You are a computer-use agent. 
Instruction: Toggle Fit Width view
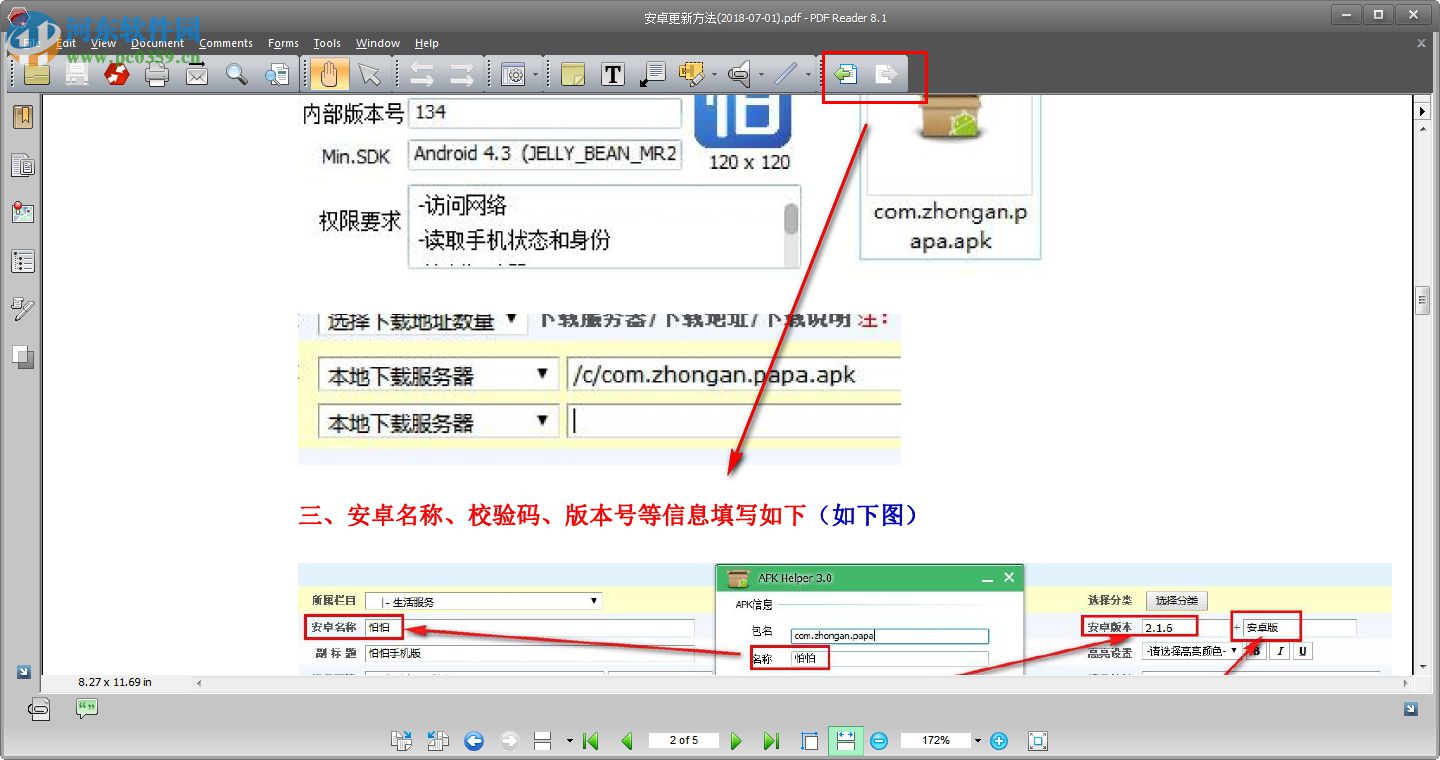[x=845, y=741]
